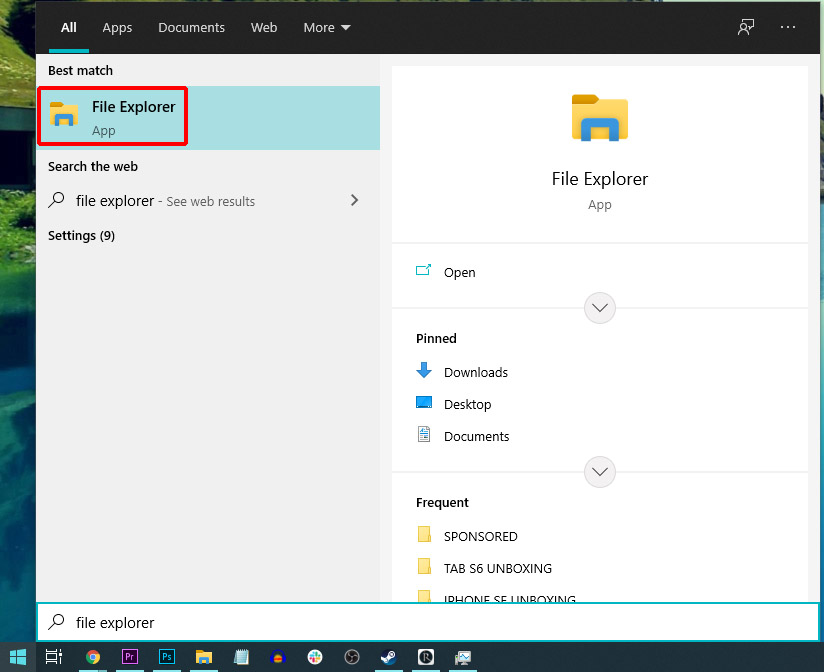The height and width of the screenshot is (672, 824).
Task: Open the Windows Start menu
Action: (x=18, y=657)
